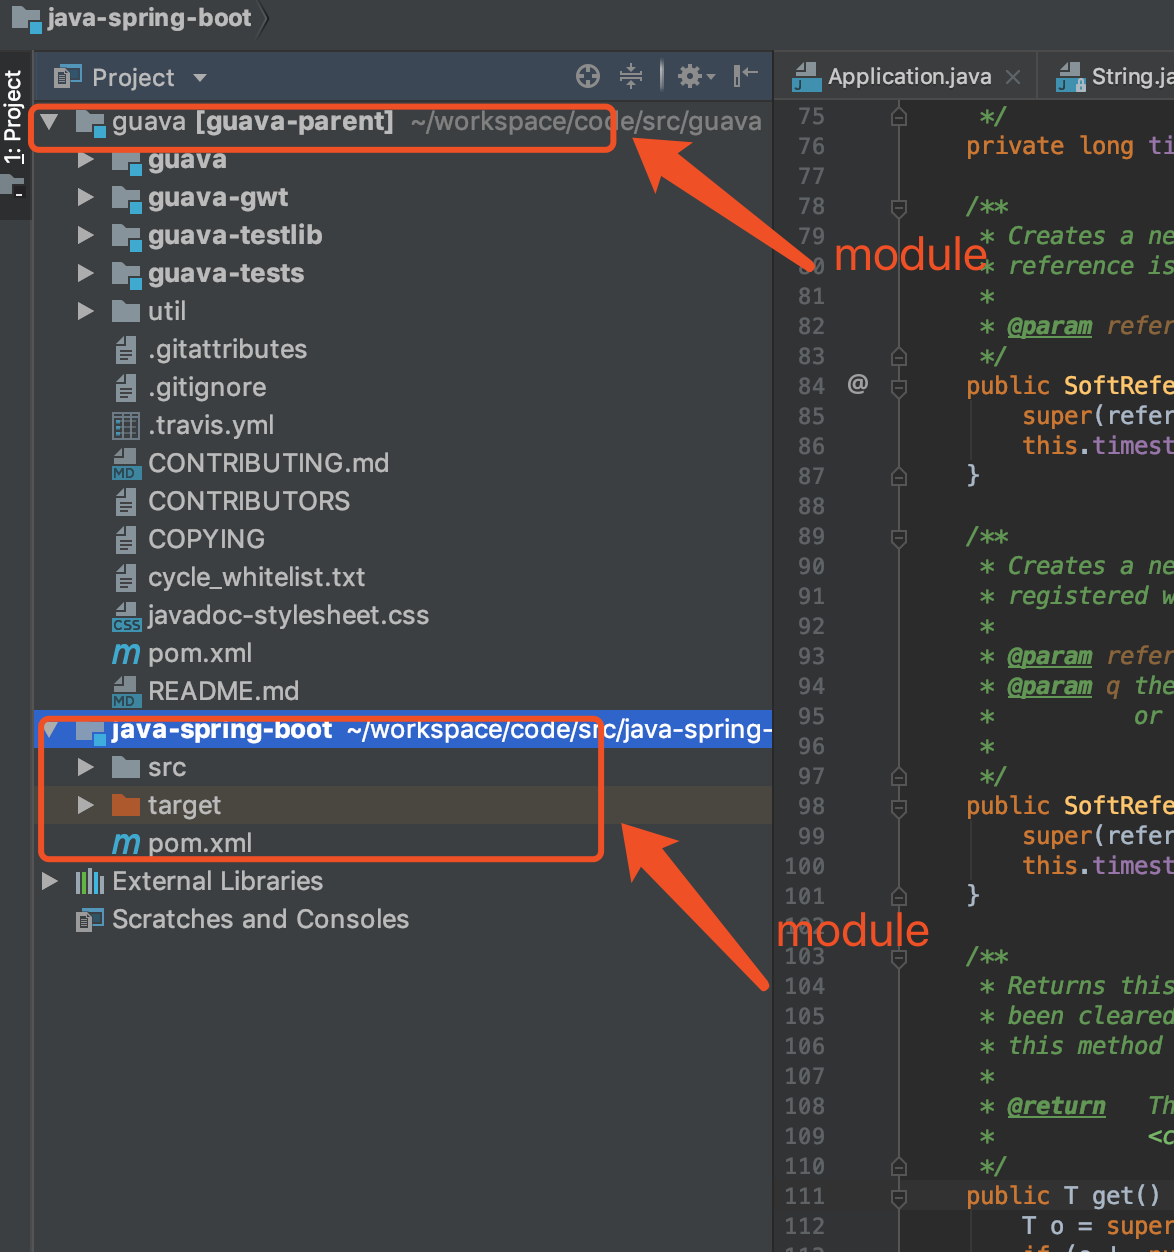Click the locate/scroll from source icon

(588, 76)
